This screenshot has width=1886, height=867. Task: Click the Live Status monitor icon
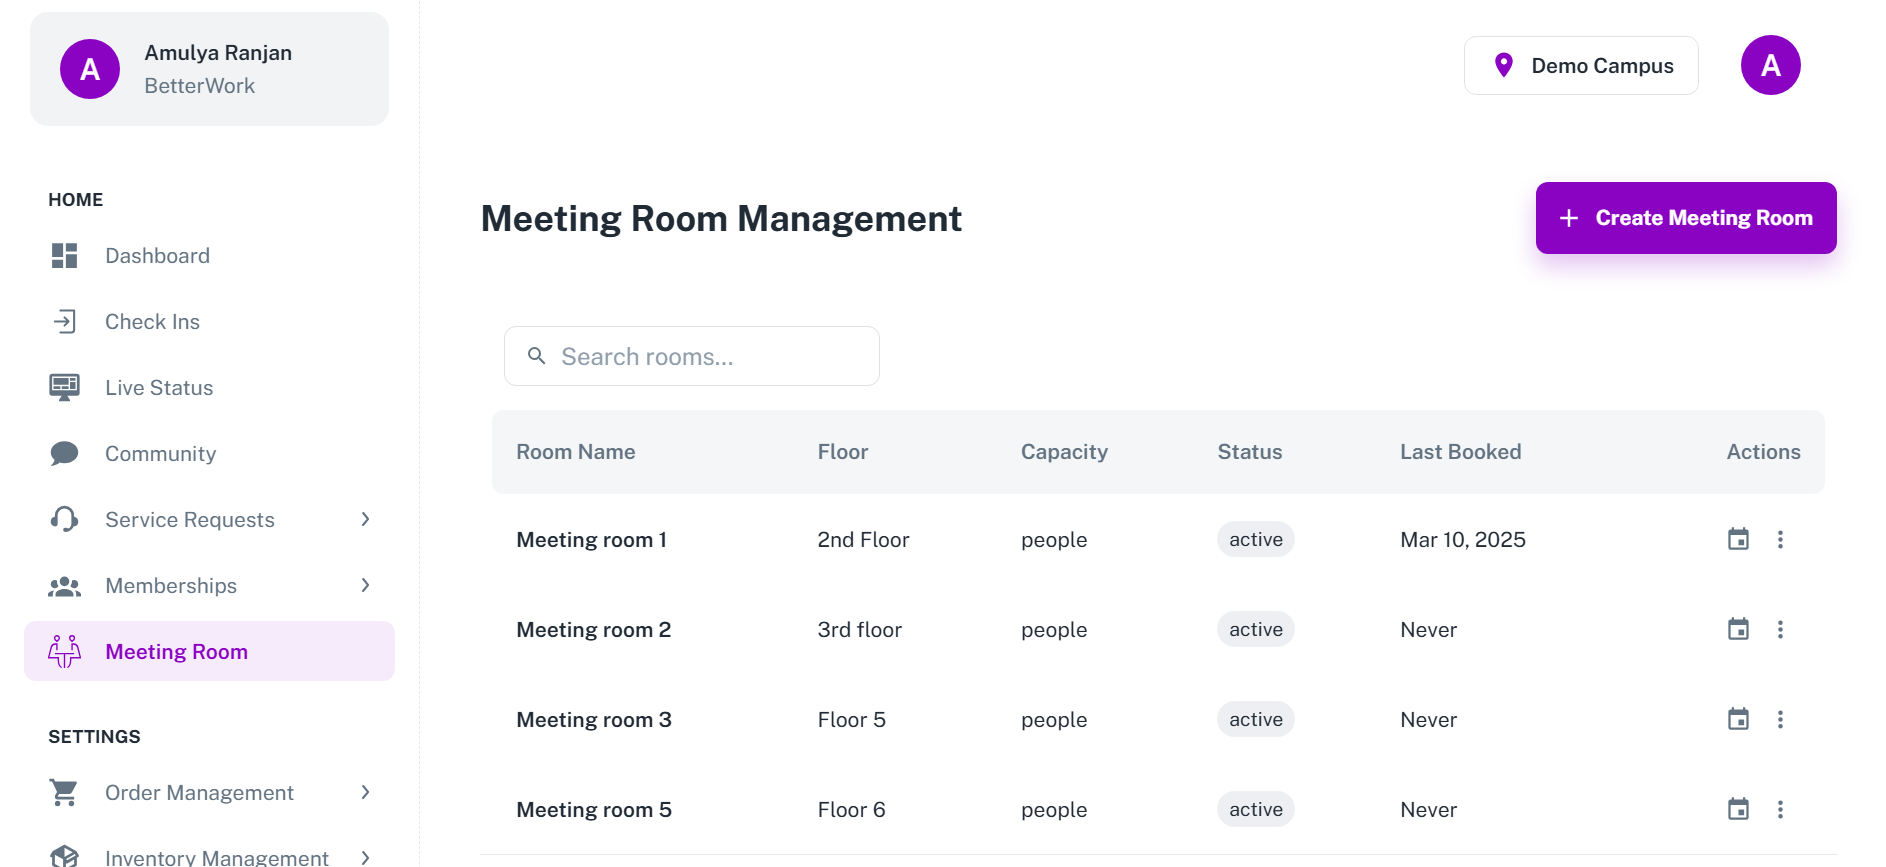pyautogui.click(x=65, y=388)
